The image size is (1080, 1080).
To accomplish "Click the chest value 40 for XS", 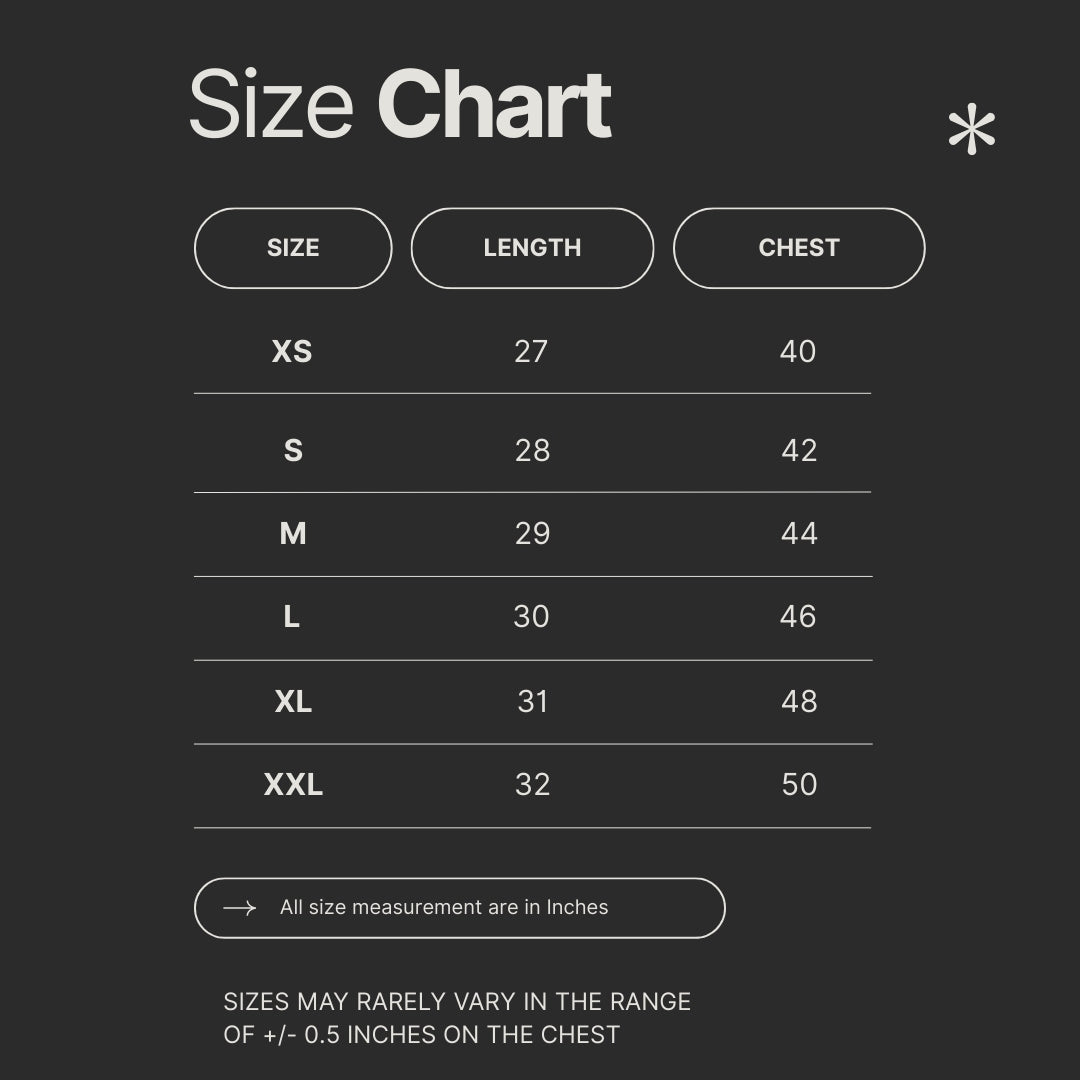I will pos(798,351).
